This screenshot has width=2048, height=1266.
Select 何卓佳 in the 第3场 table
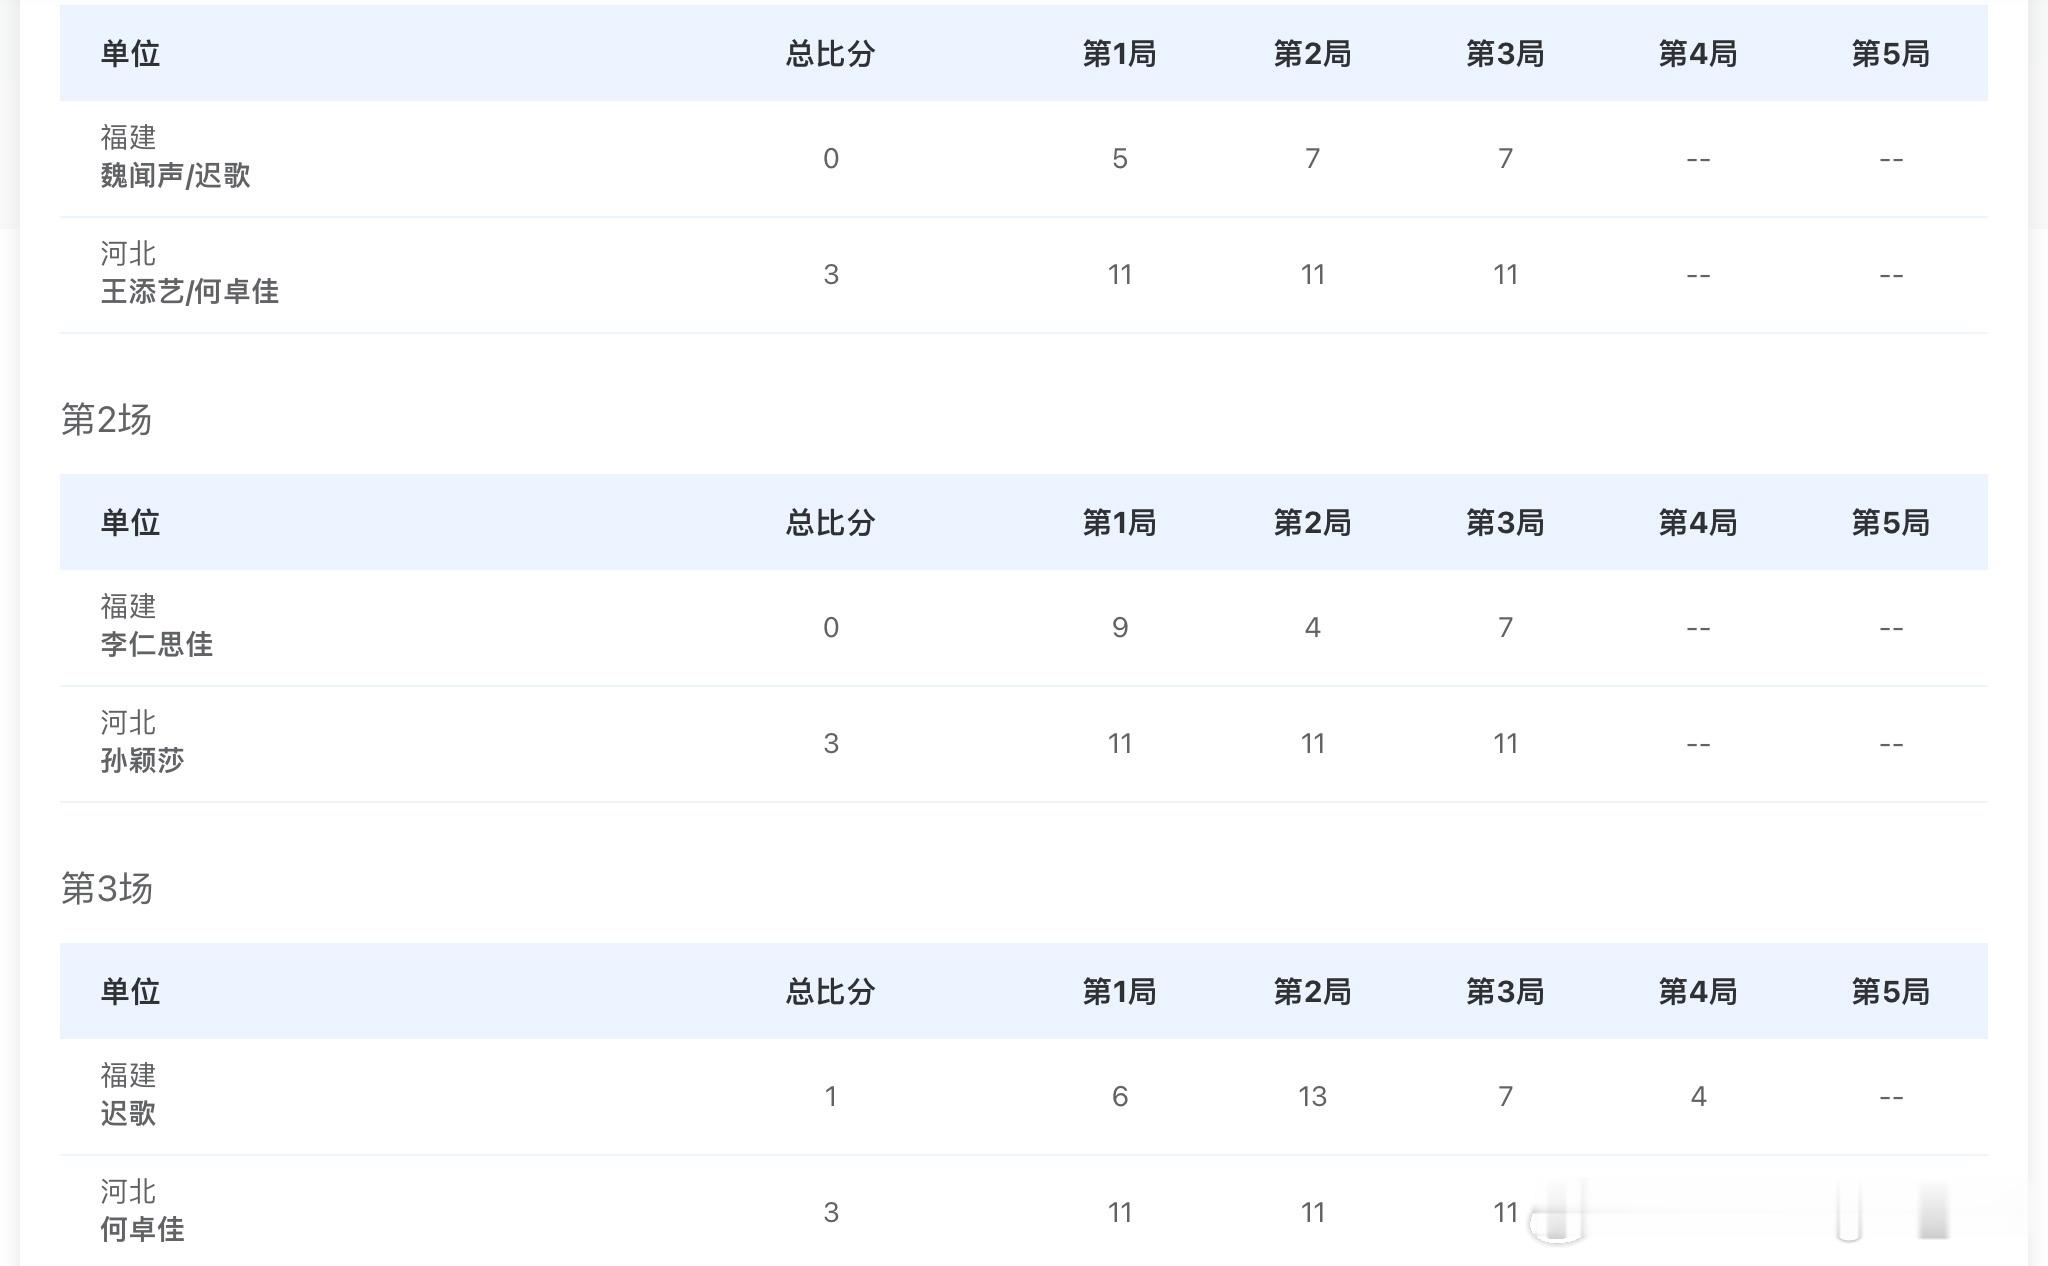142,1230
